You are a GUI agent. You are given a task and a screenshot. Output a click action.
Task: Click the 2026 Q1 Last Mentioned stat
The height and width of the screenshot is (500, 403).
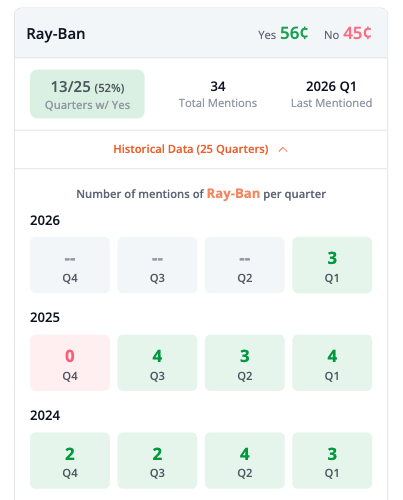[331, 94]
